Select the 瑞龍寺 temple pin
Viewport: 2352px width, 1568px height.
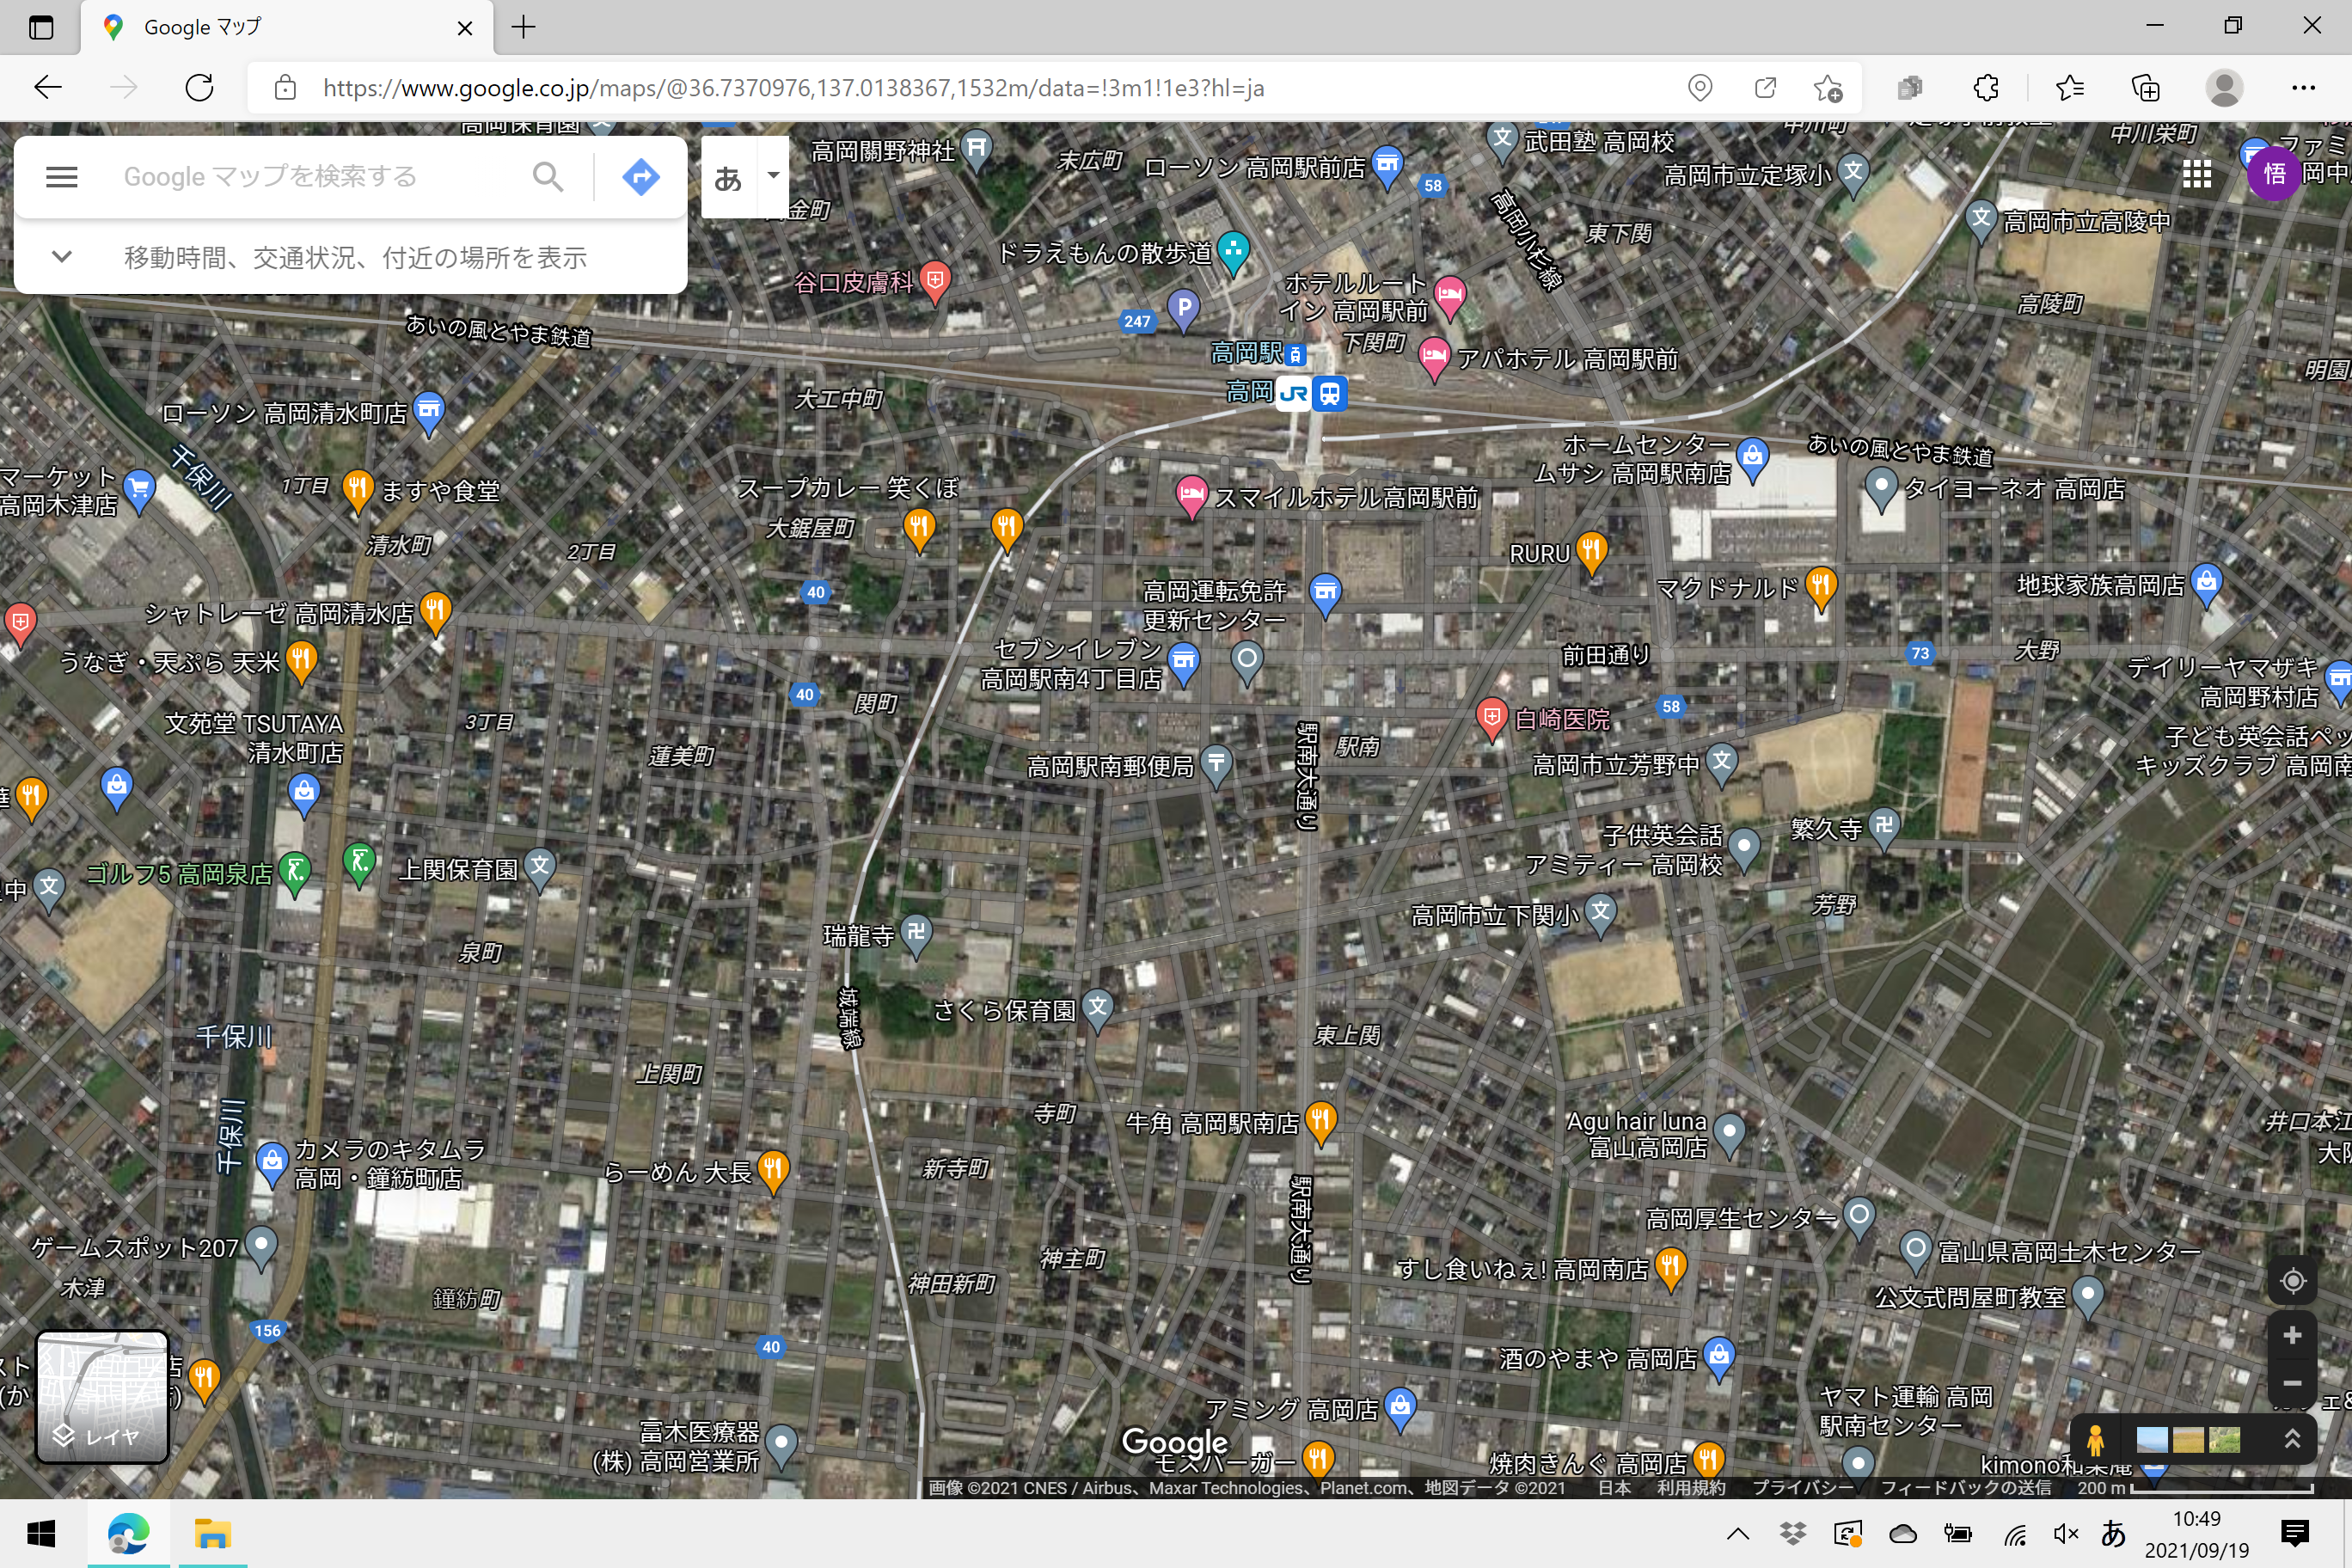tap(916, 936)
